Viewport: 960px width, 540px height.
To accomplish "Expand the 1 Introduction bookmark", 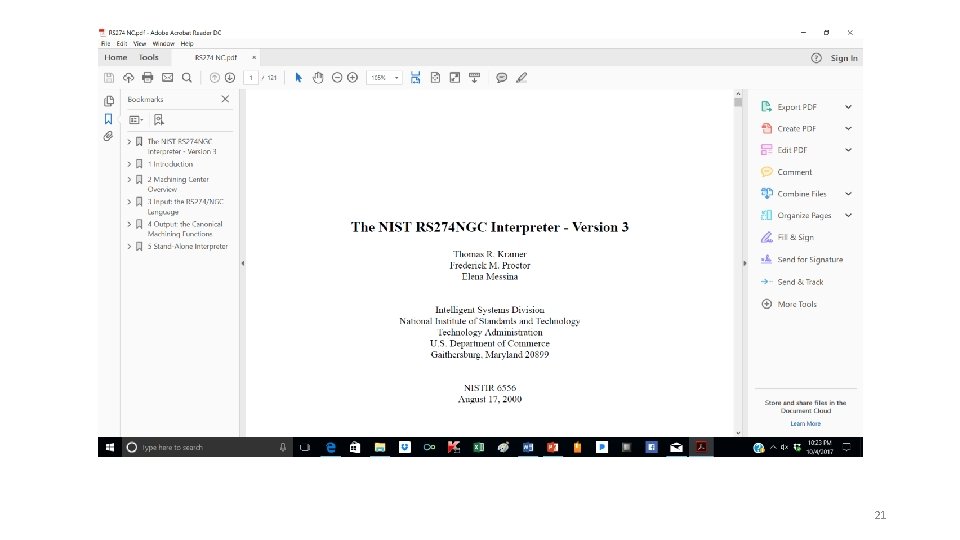I will click(129, 164).
